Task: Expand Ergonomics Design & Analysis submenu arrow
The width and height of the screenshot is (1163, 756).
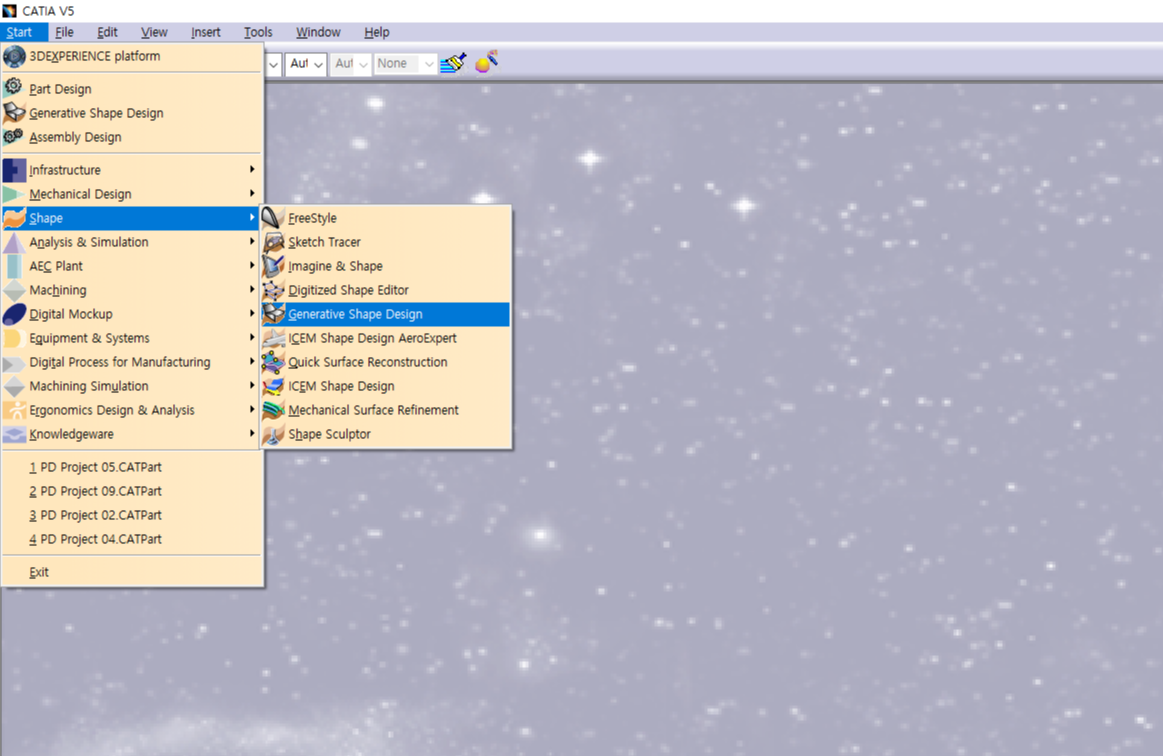Action: tap(252, 410)
